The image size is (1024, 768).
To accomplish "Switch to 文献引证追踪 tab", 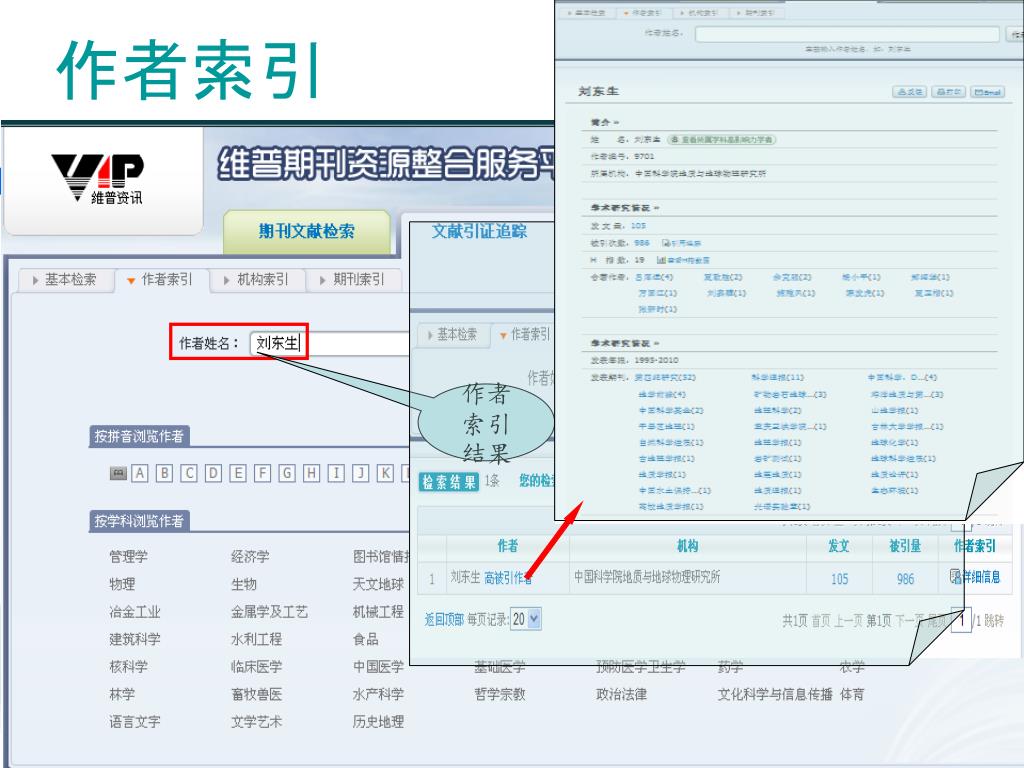I will click(x=479, y=231).
